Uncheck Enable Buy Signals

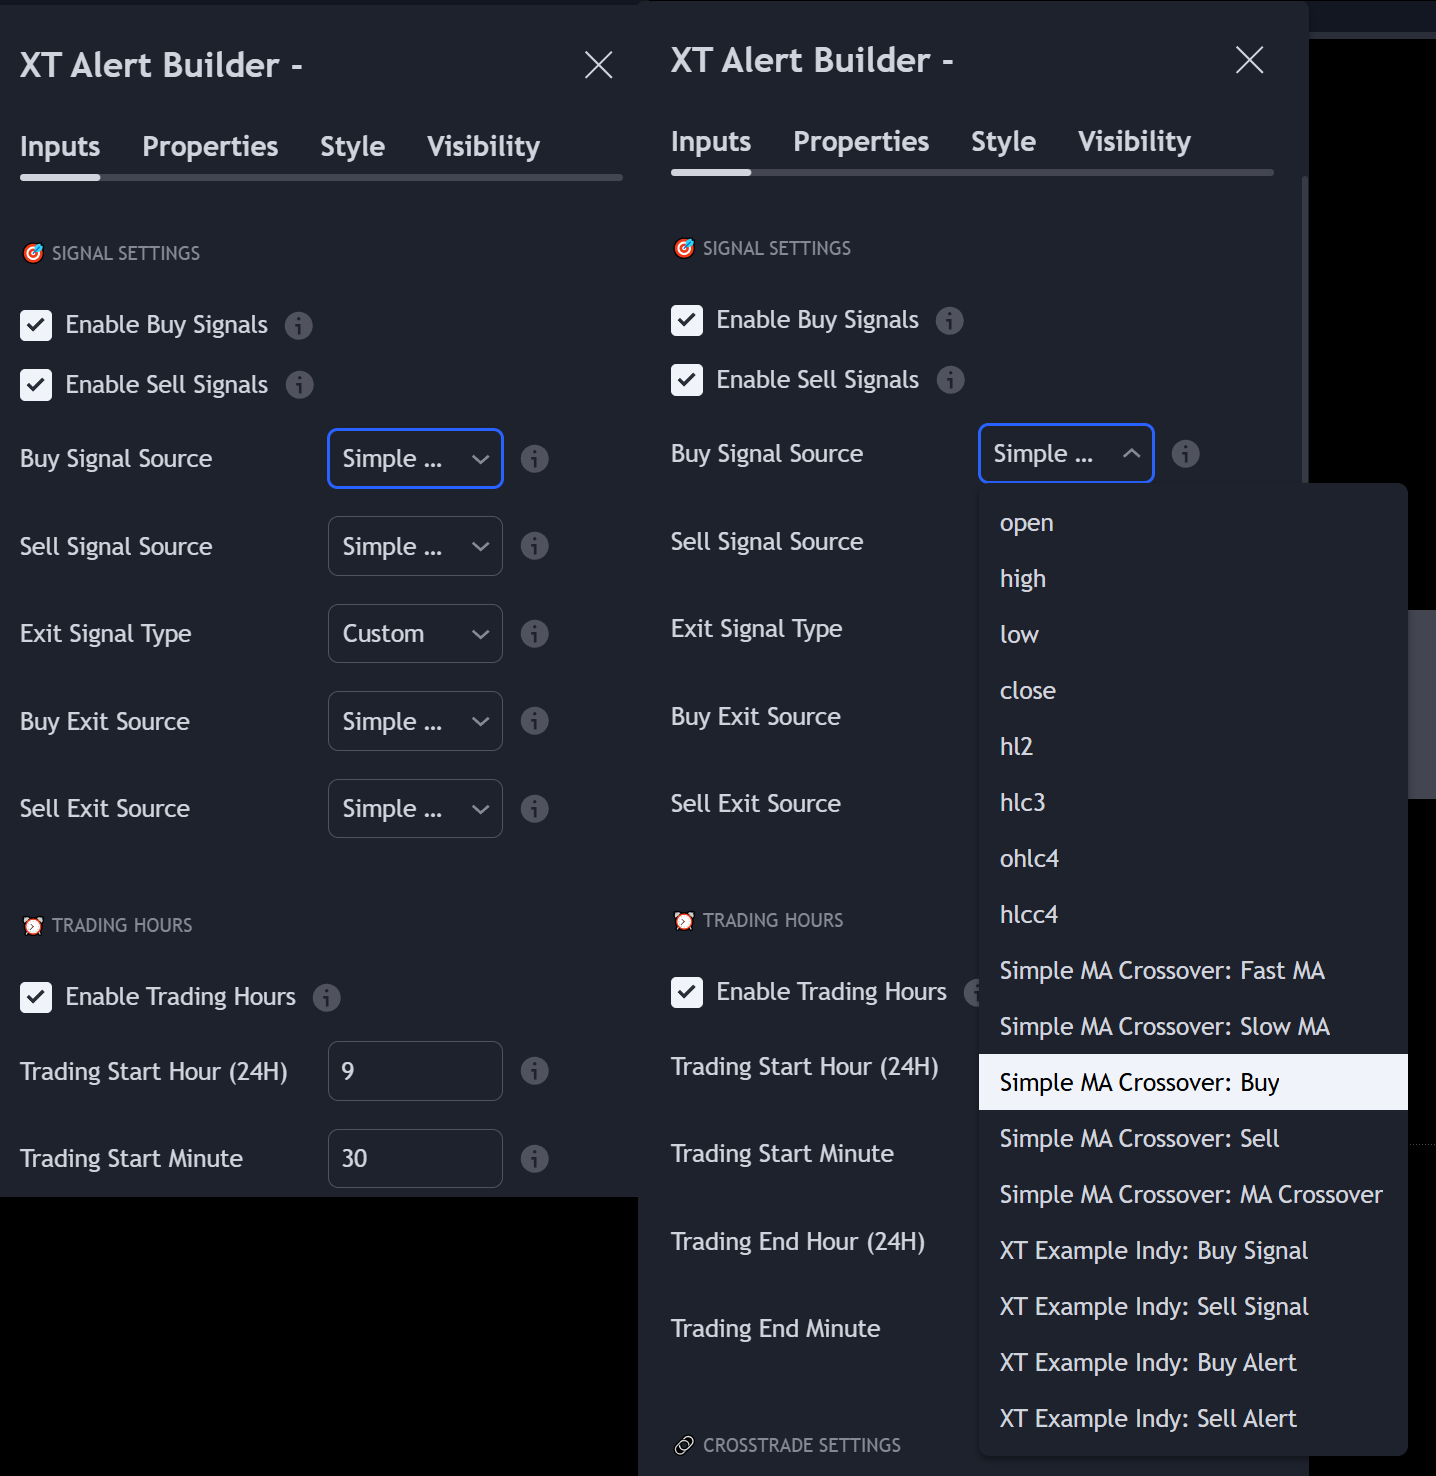[x=36, y=325]
